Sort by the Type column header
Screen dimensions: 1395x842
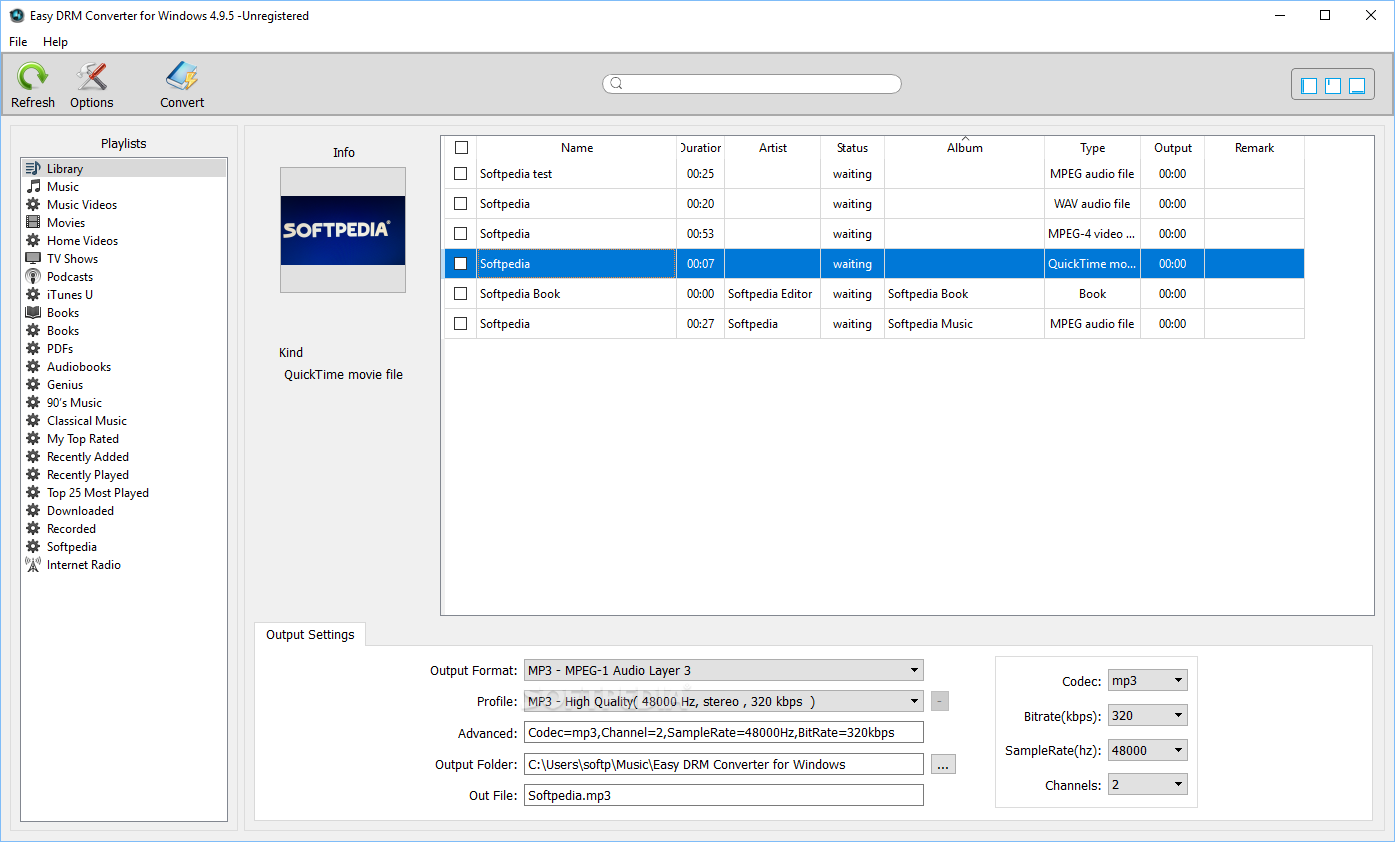pyautogui.click(x=1093, y=148)
